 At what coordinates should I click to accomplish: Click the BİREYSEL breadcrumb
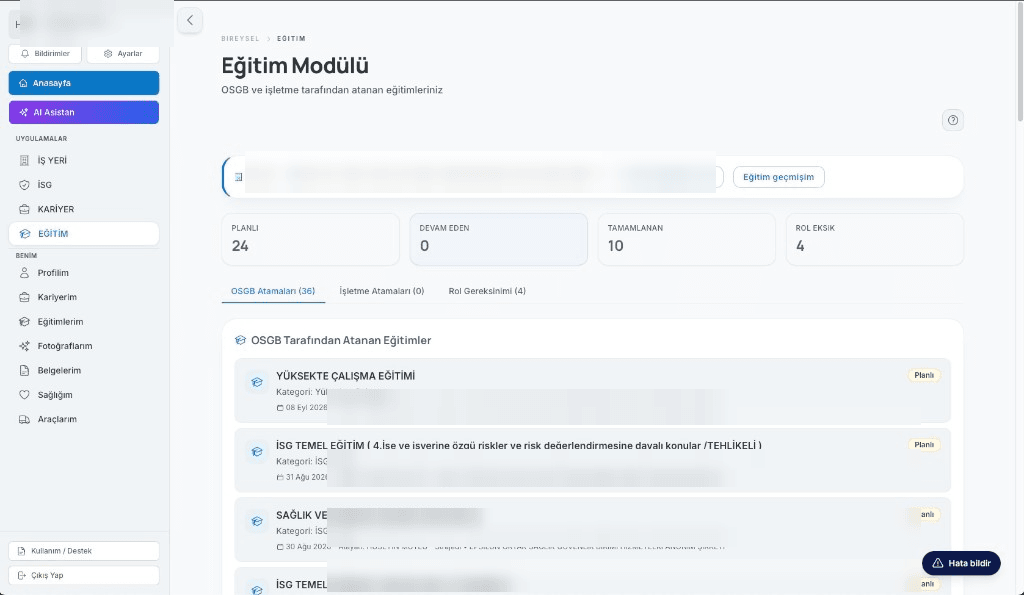(240, 39)
